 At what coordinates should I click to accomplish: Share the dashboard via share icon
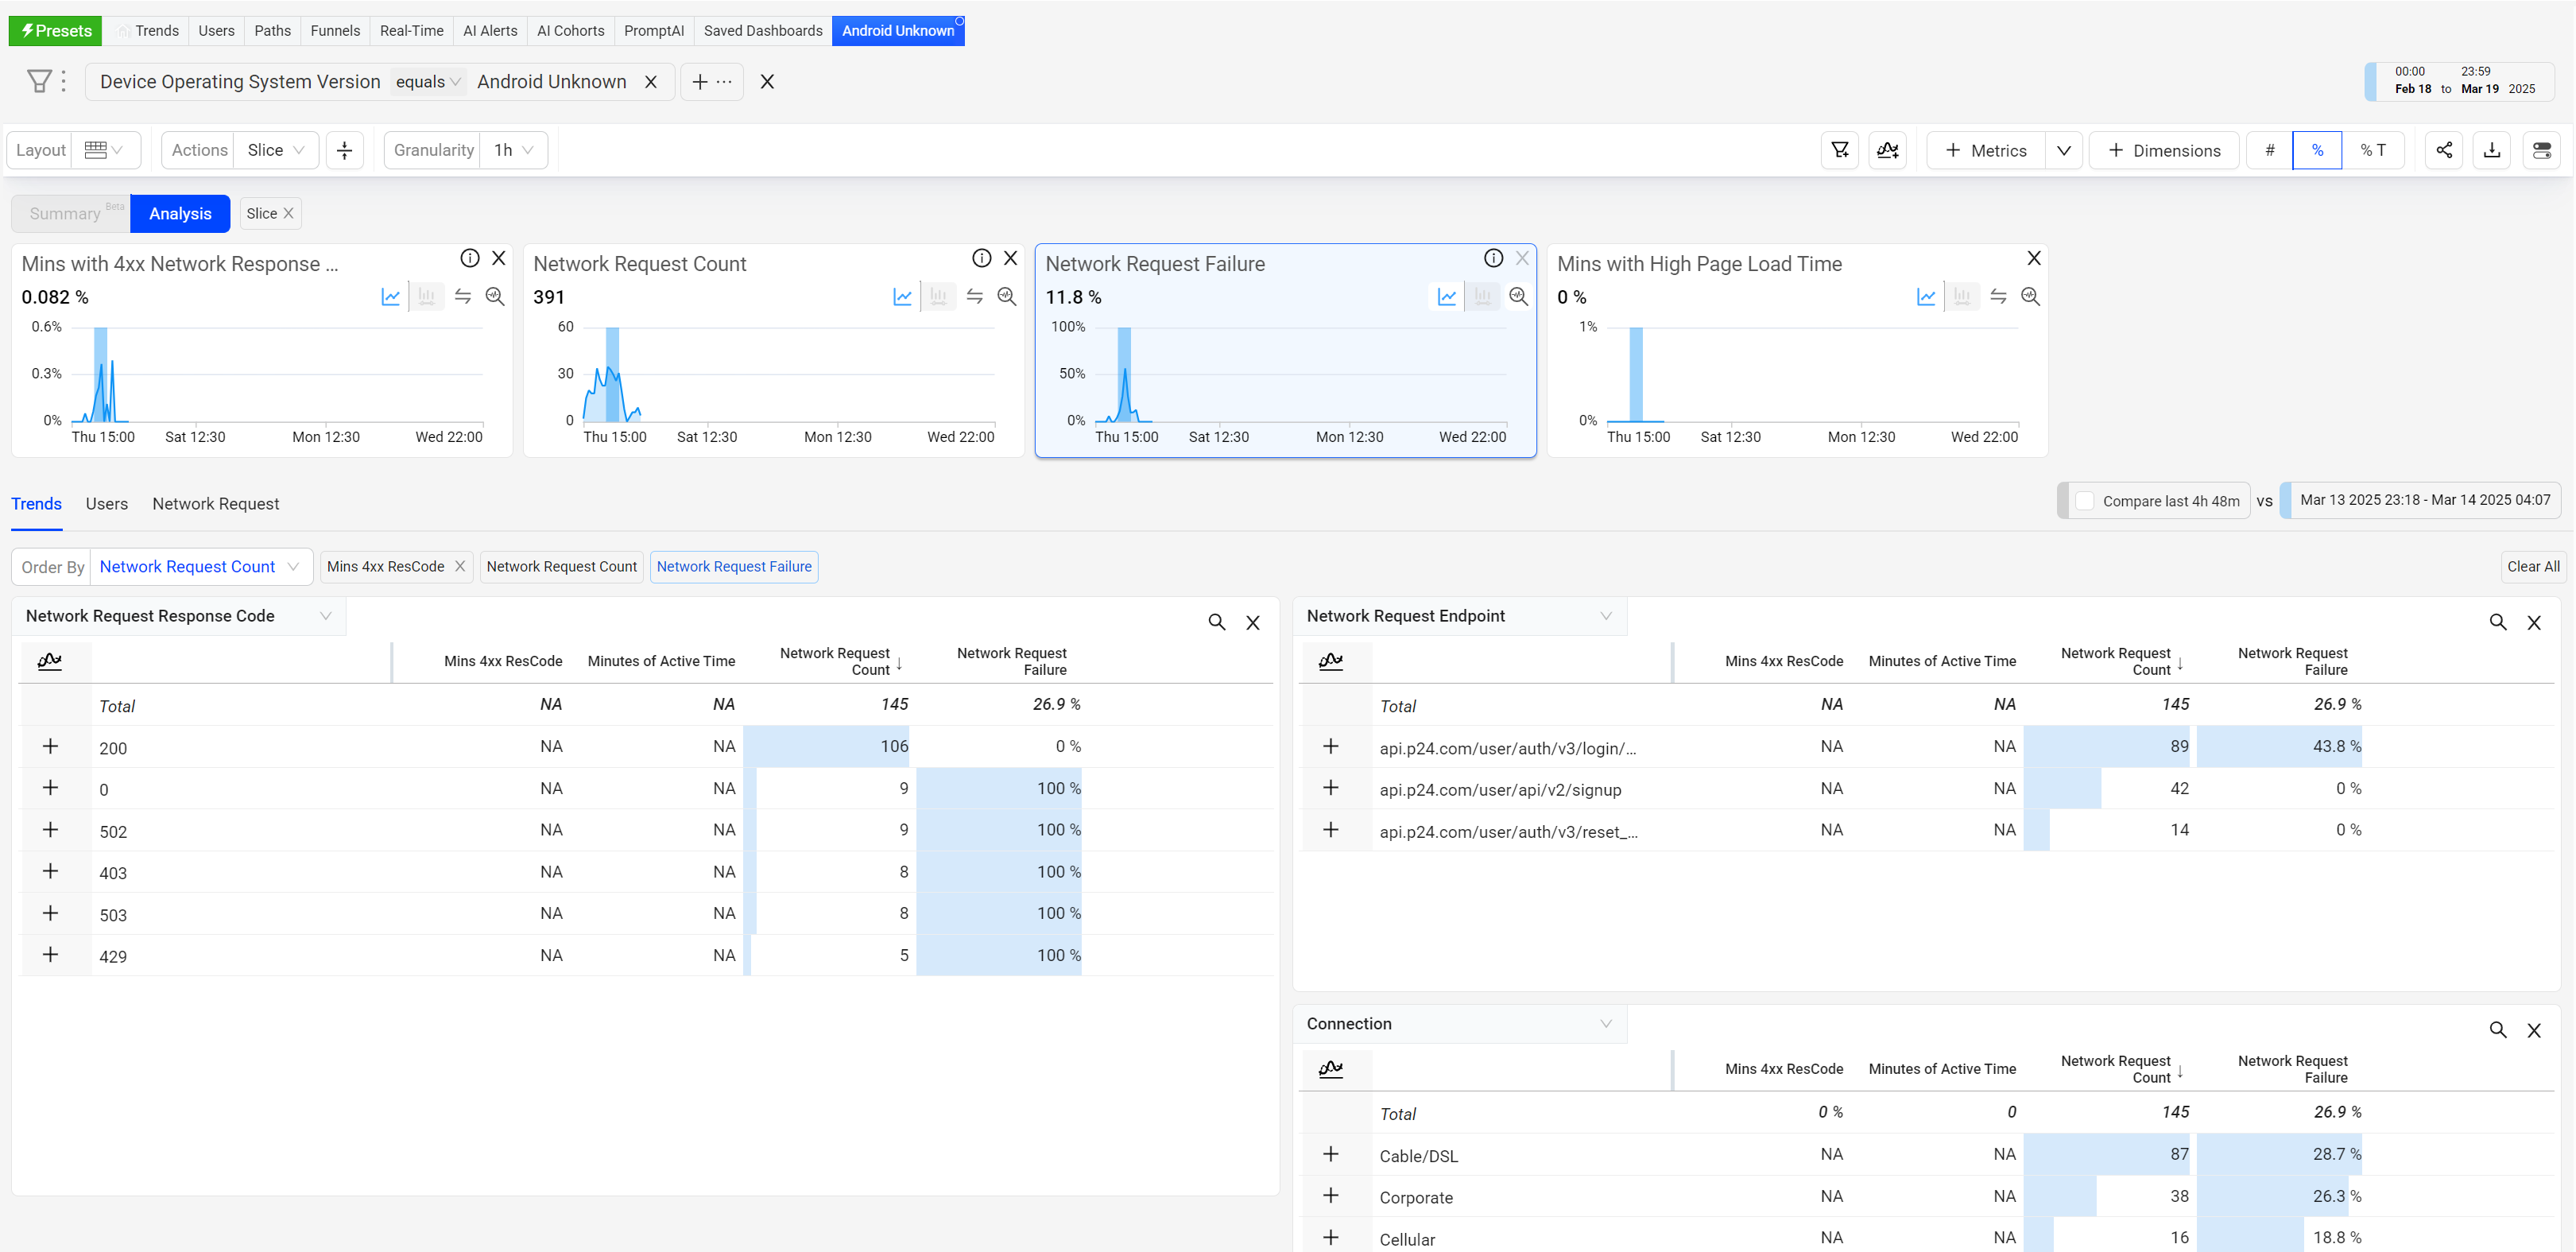tap(2444, 150)
